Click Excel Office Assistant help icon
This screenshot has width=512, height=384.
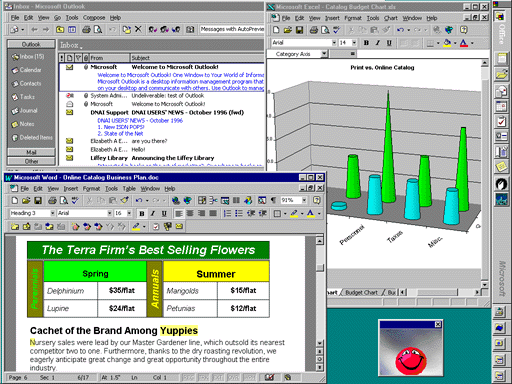point(464,30)
